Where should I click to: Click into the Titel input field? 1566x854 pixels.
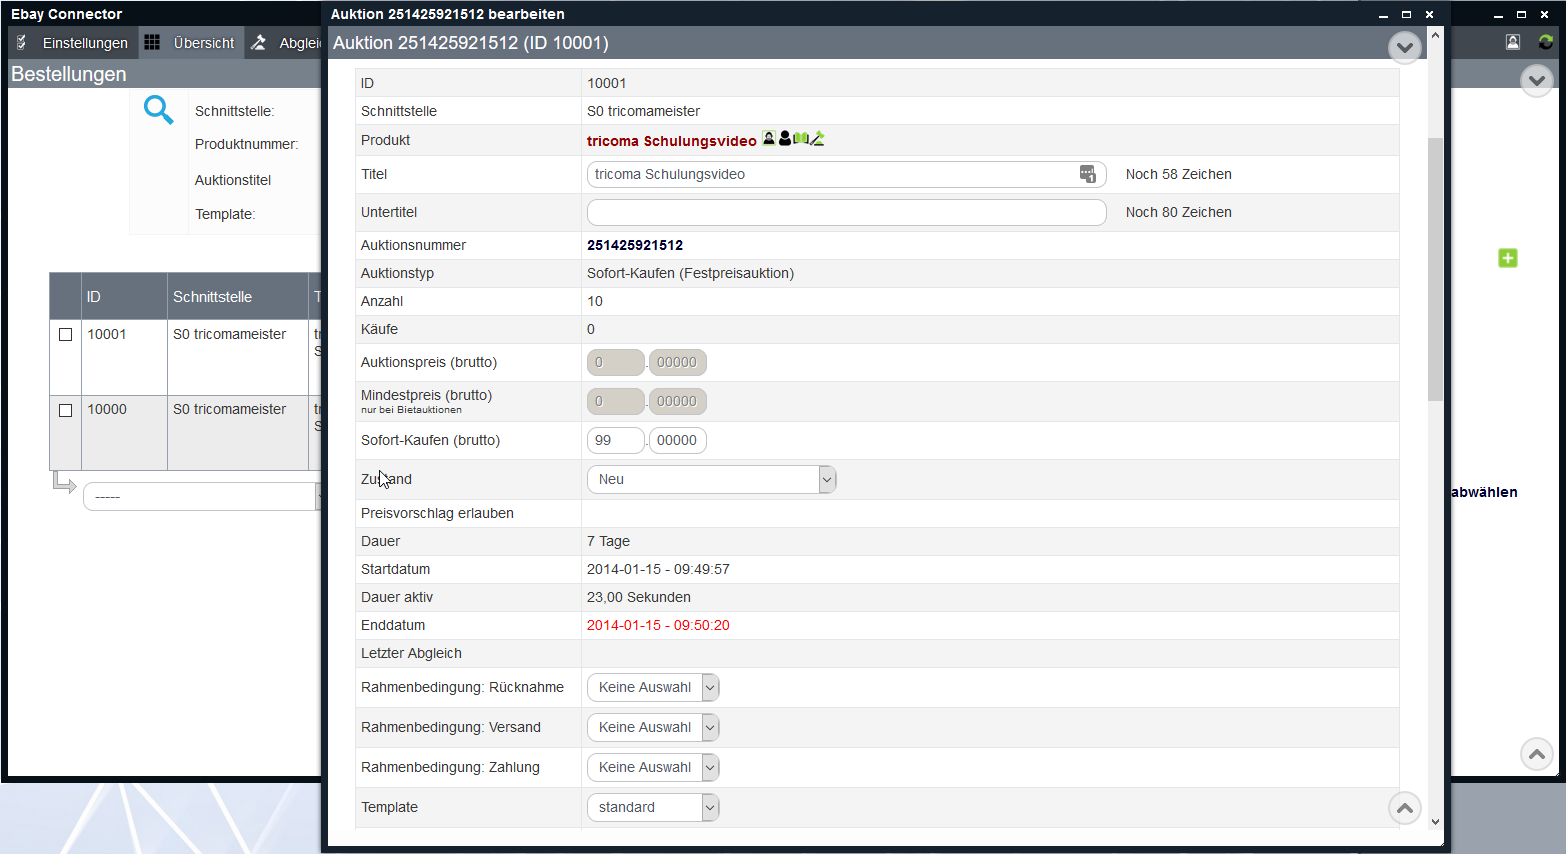pyautogui.click(x=846, y=174)
